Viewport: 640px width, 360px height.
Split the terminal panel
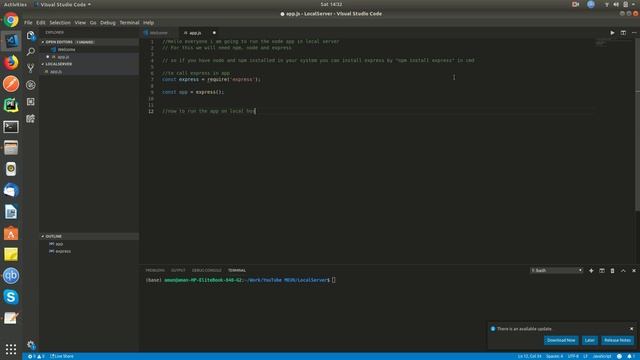coord(602,271)
